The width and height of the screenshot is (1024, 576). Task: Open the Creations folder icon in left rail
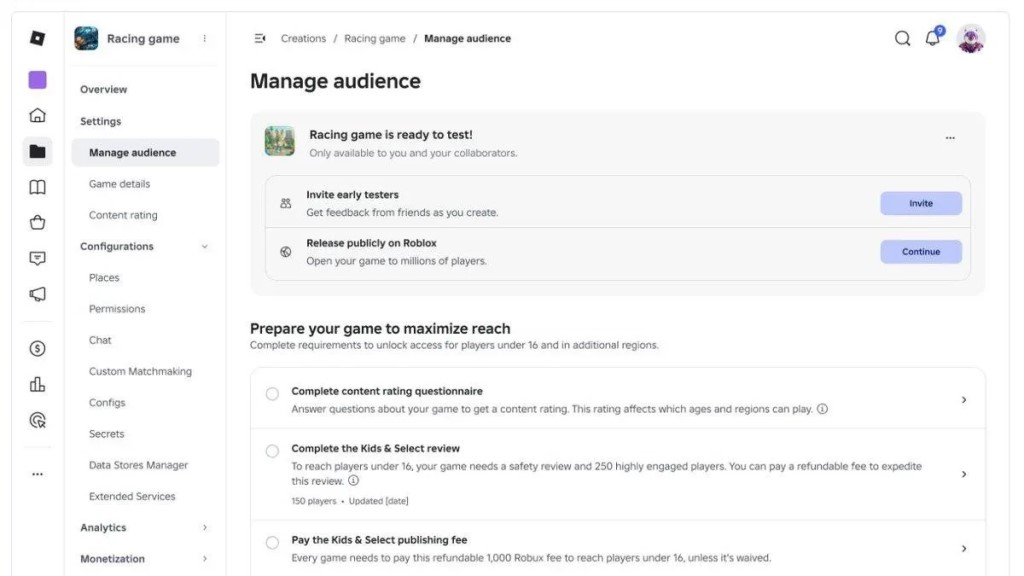tap(37, 152)
